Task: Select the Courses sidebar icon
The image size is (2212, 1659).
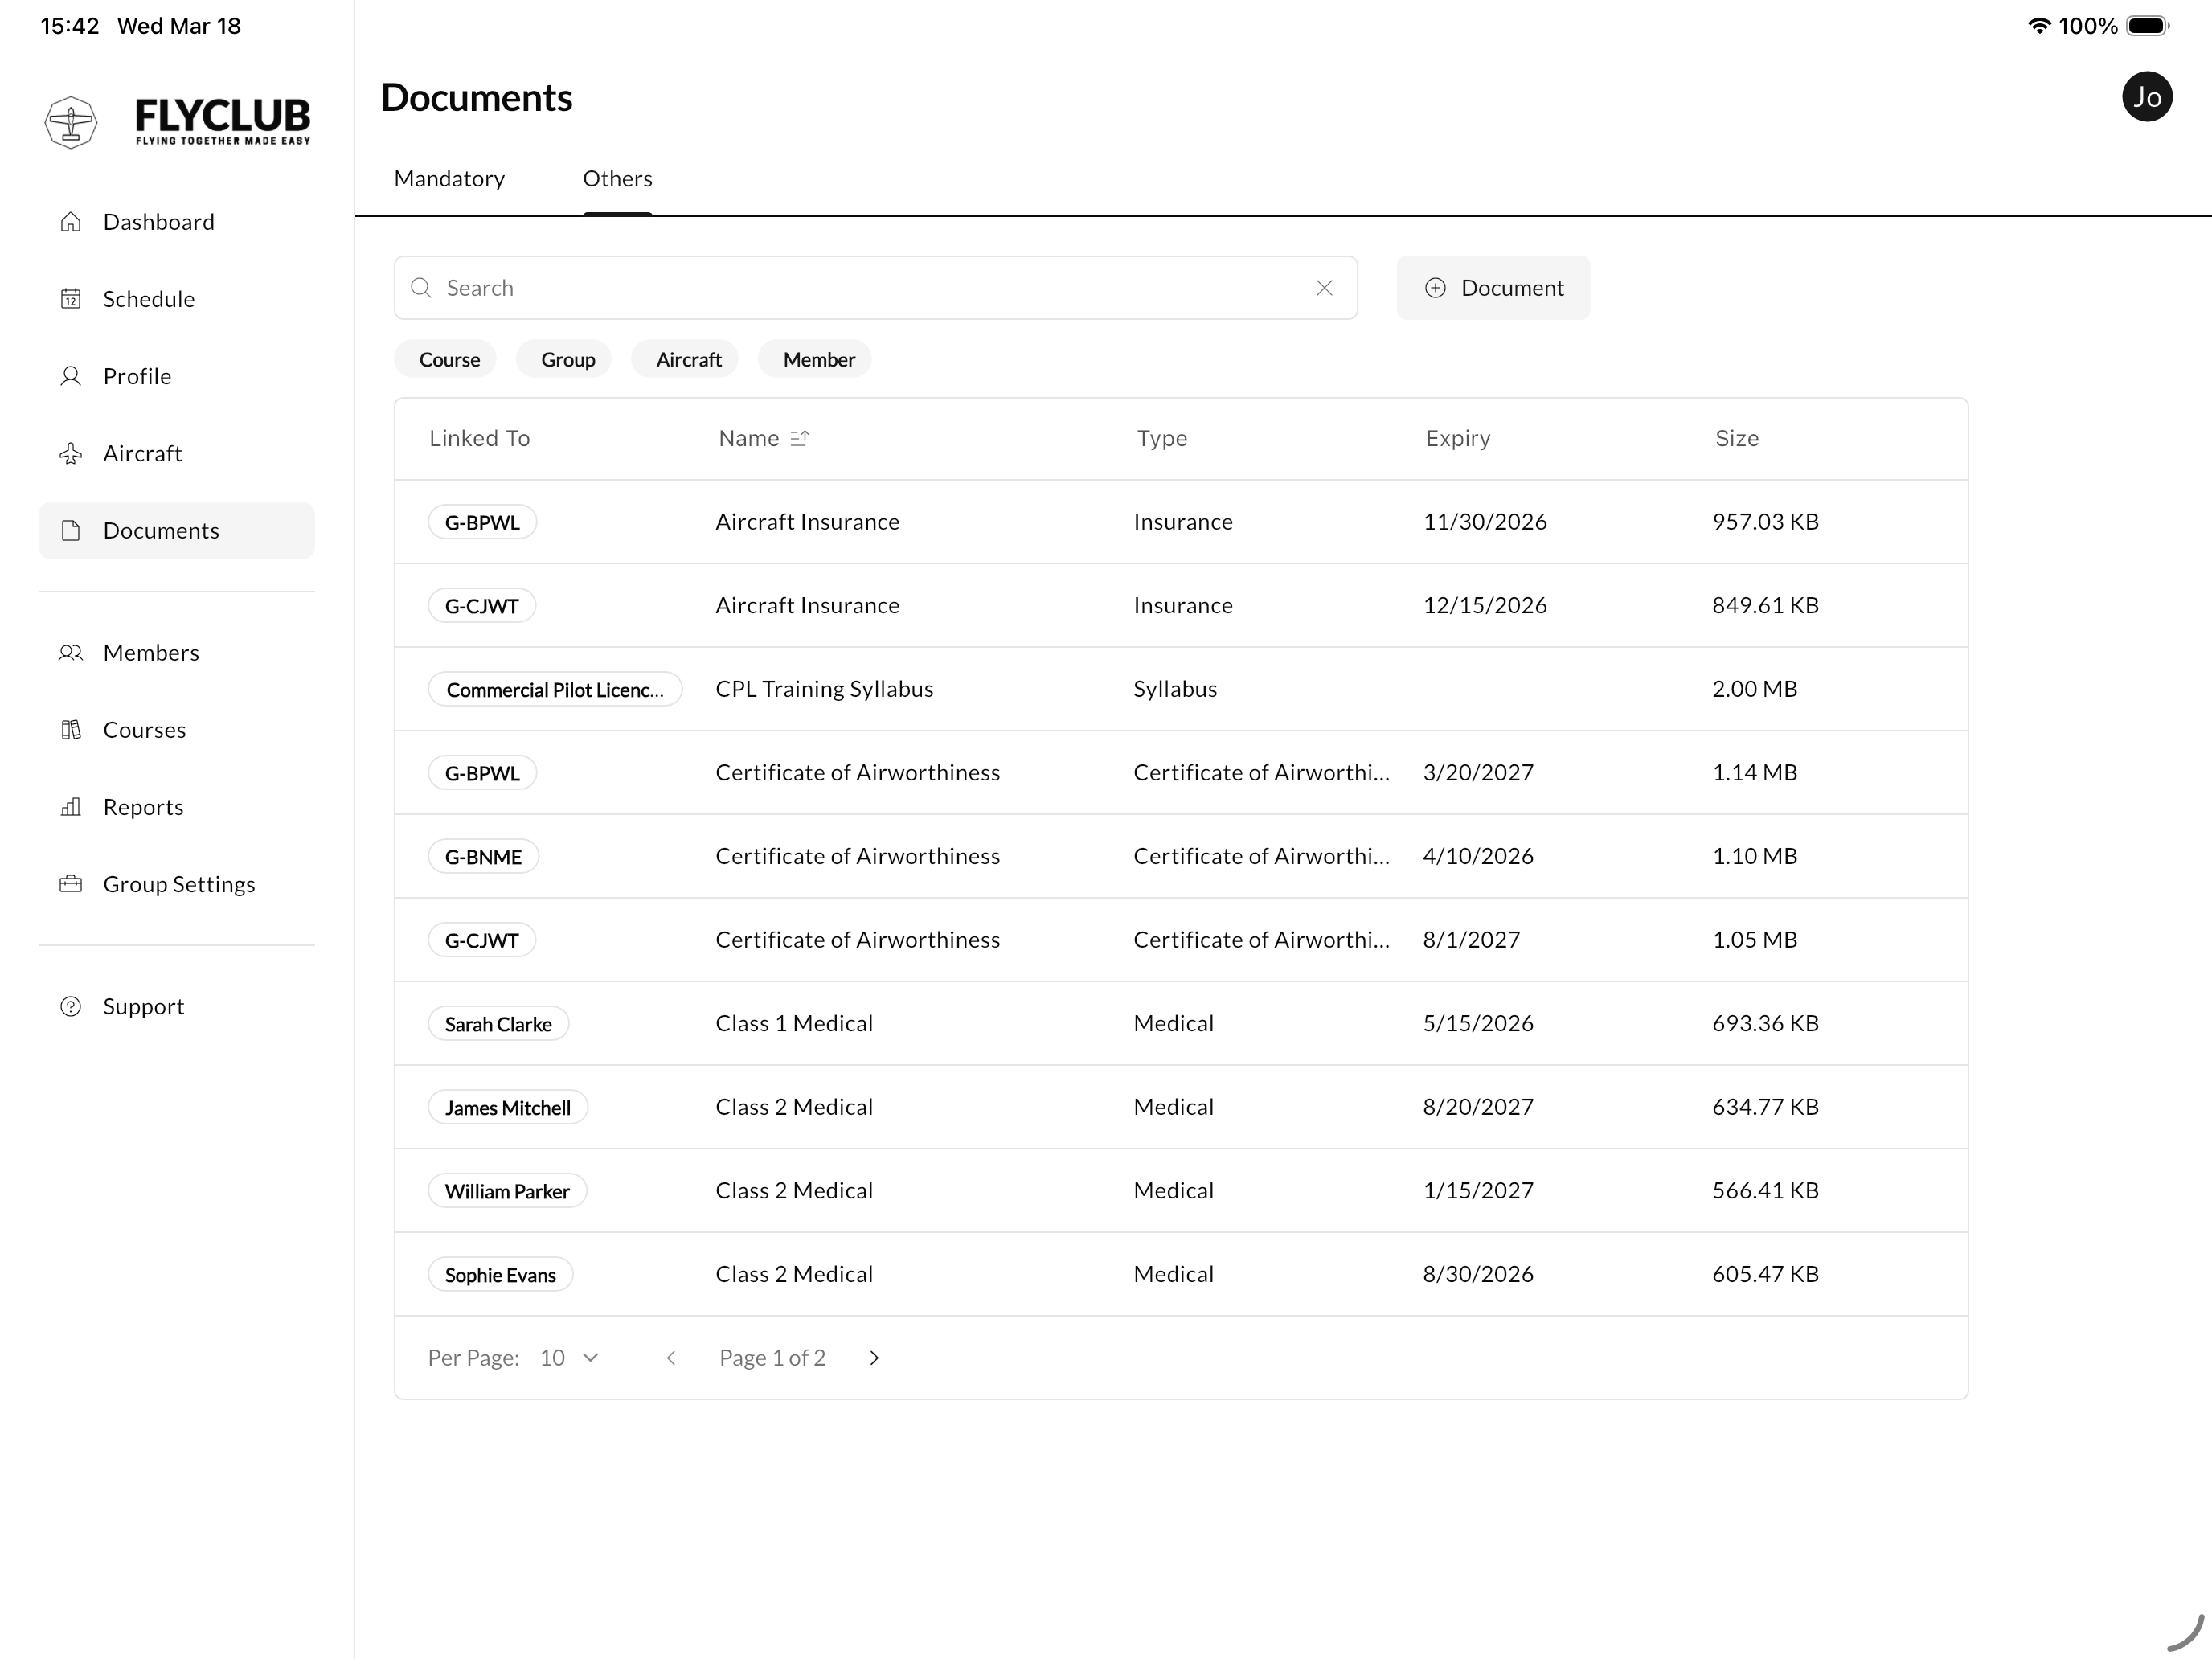Action: [71, 729]
